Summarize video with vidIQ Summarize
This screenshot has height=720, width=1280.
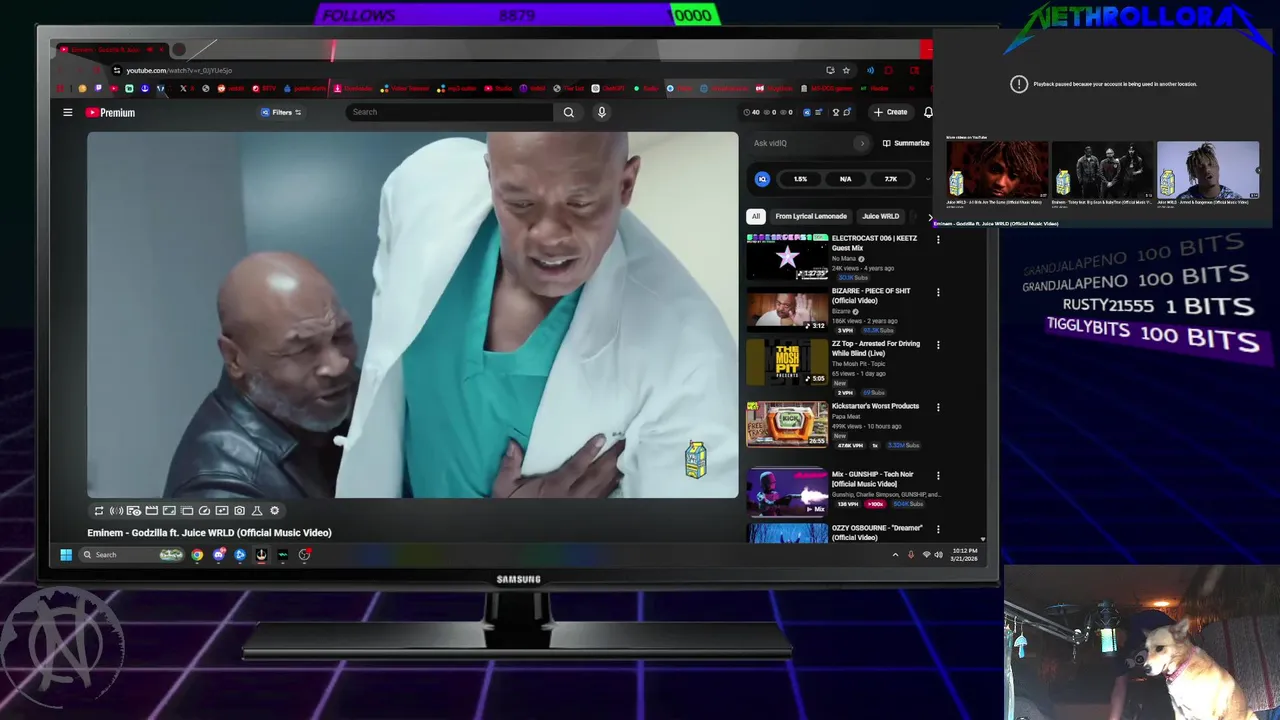(906, 143)
